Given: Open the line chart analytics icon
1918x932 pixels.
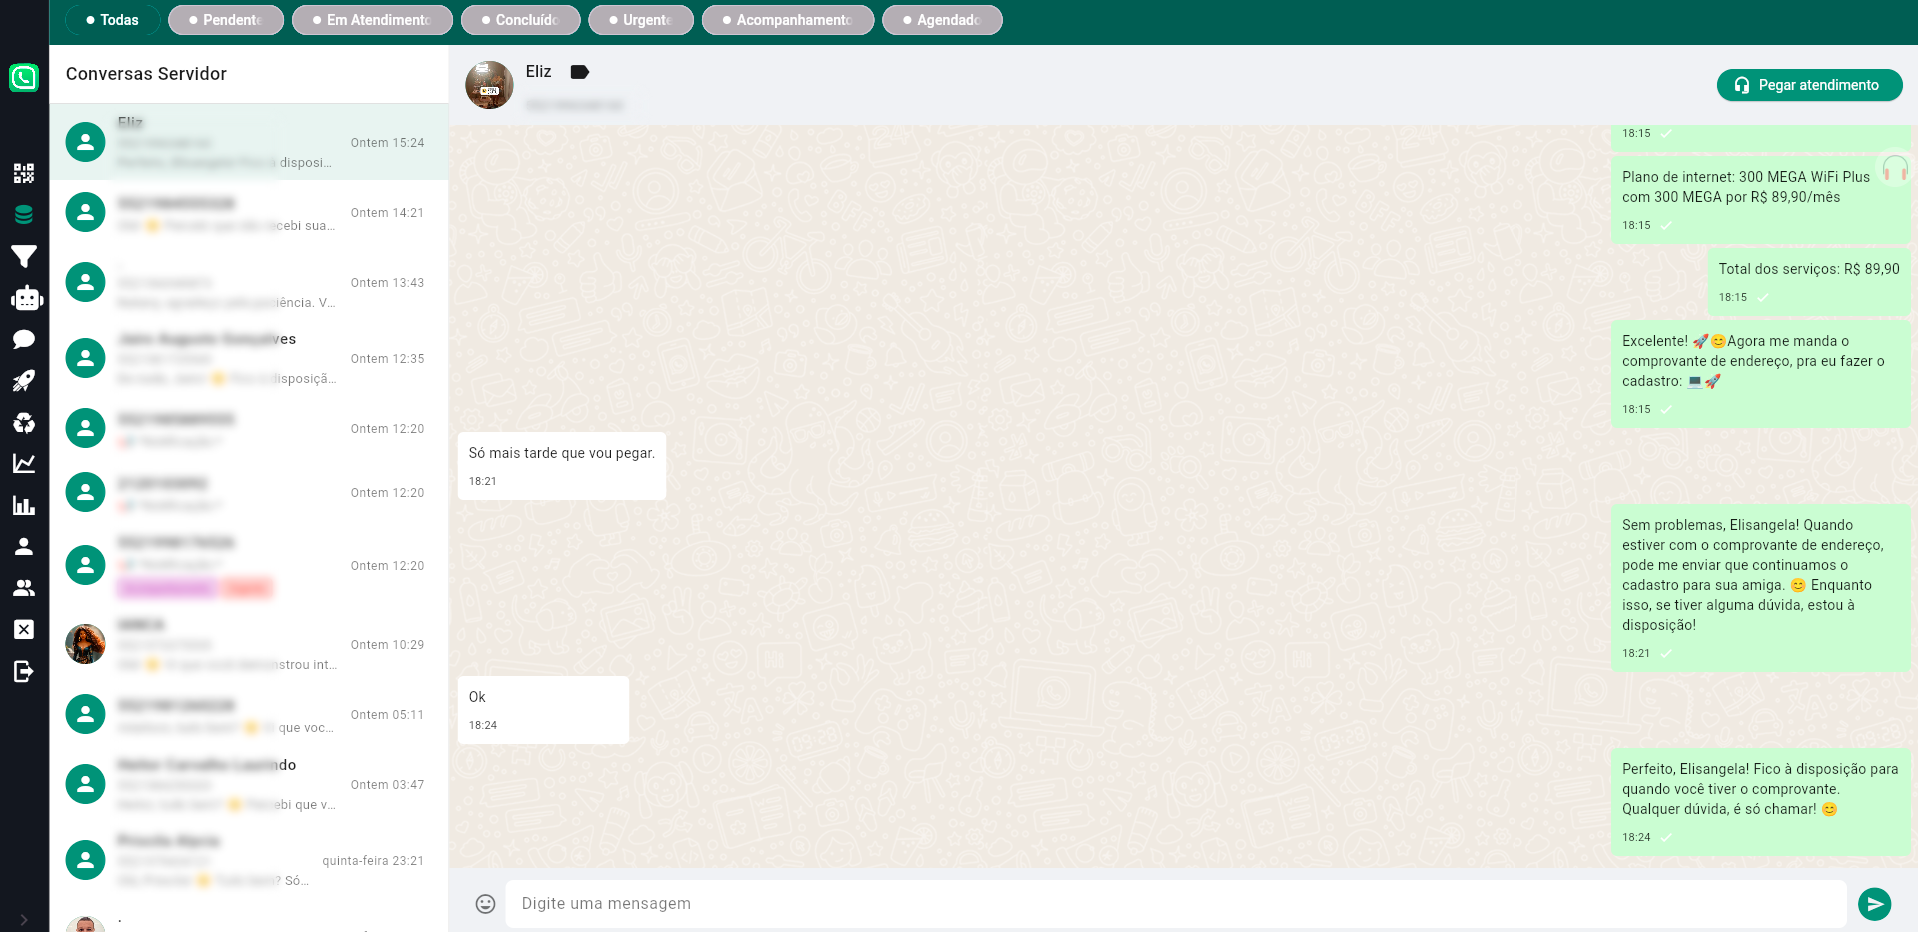Looking at the screenshot, I should click(24, 463).
